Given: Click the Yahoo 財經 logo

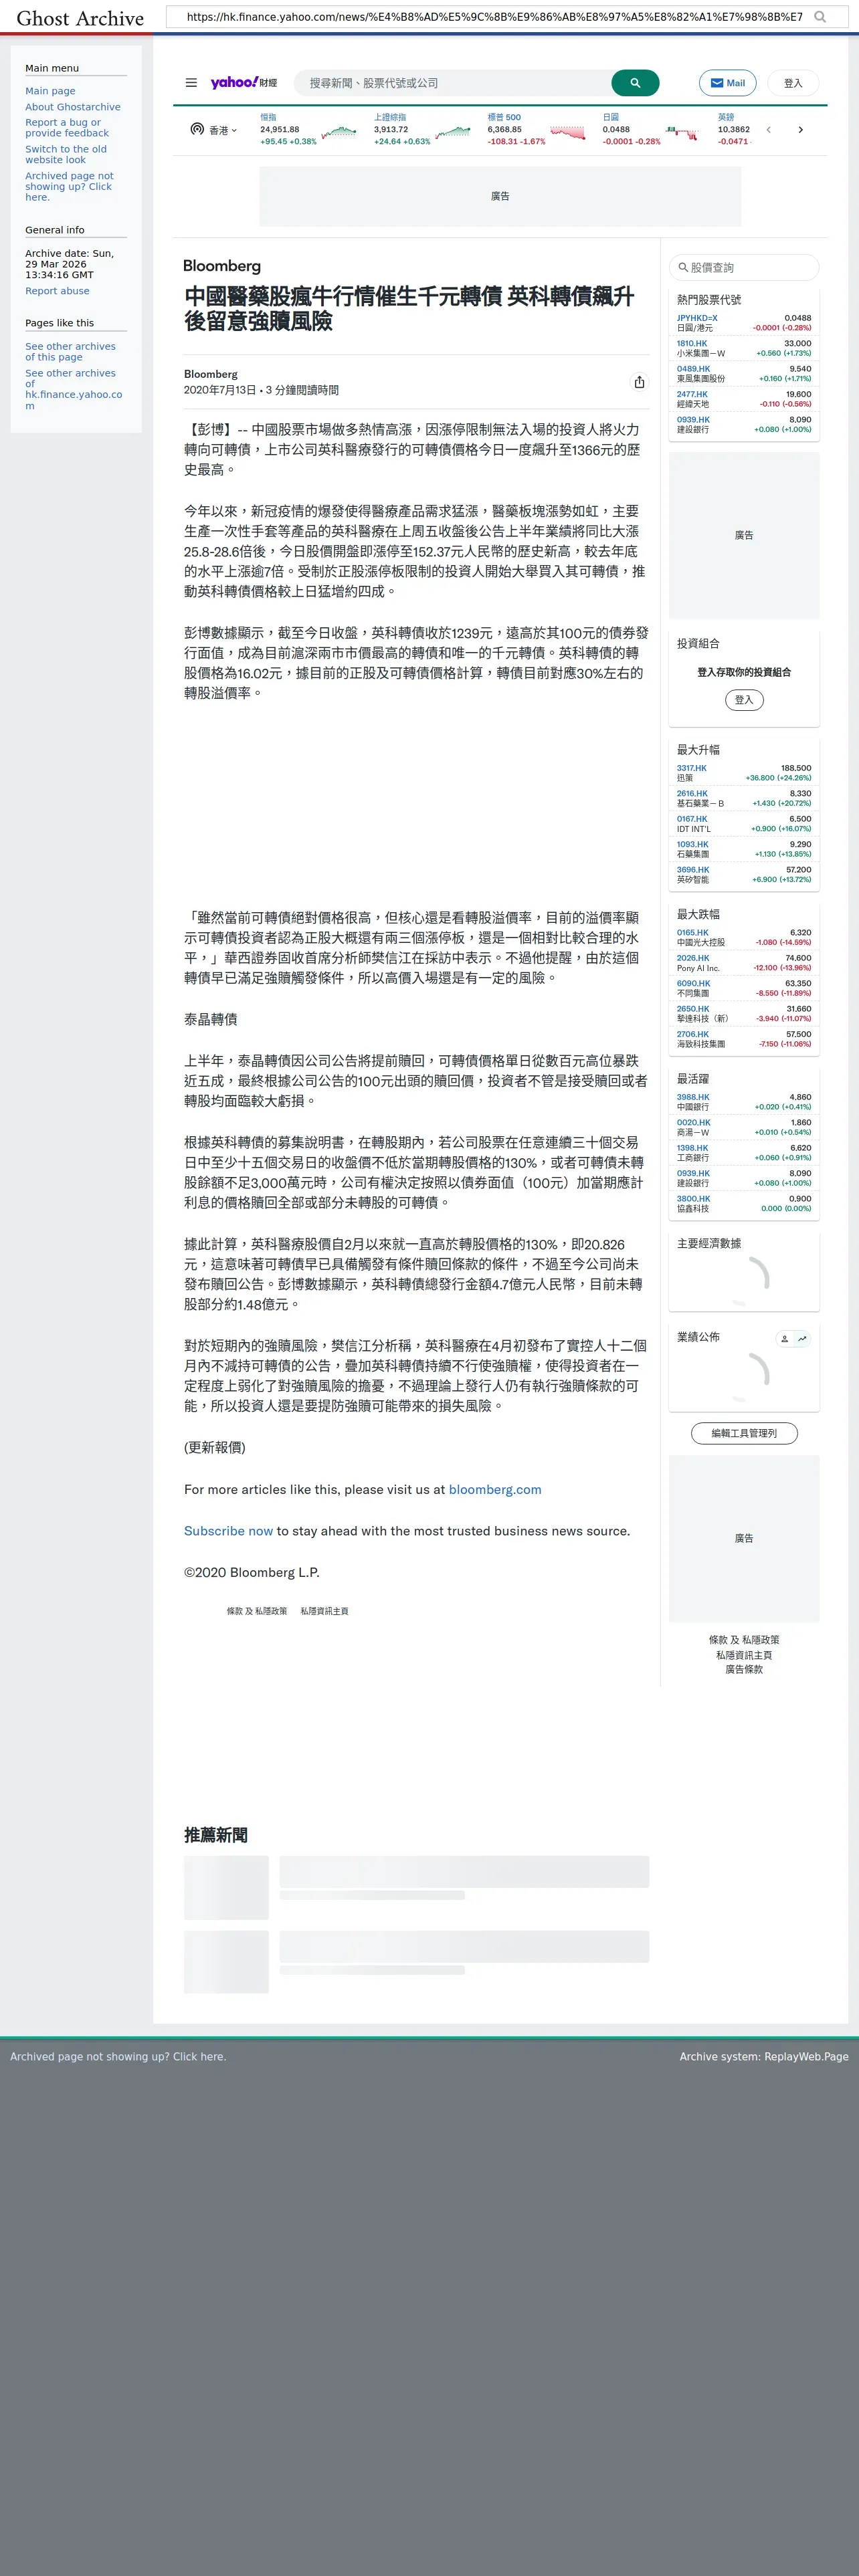Looking at the screenshot, I should tap(244, 83).
